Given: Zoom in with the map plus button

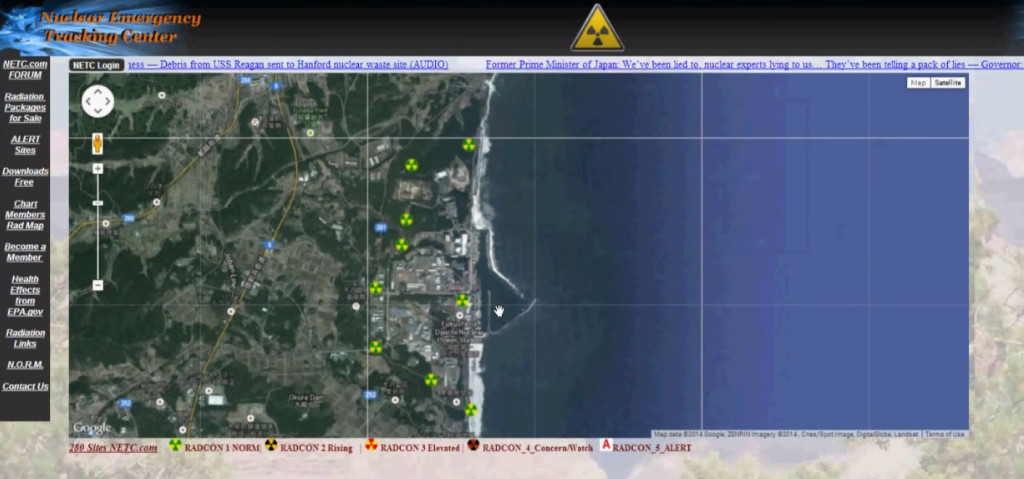Looking at the screenshot, I should (98, 169).
